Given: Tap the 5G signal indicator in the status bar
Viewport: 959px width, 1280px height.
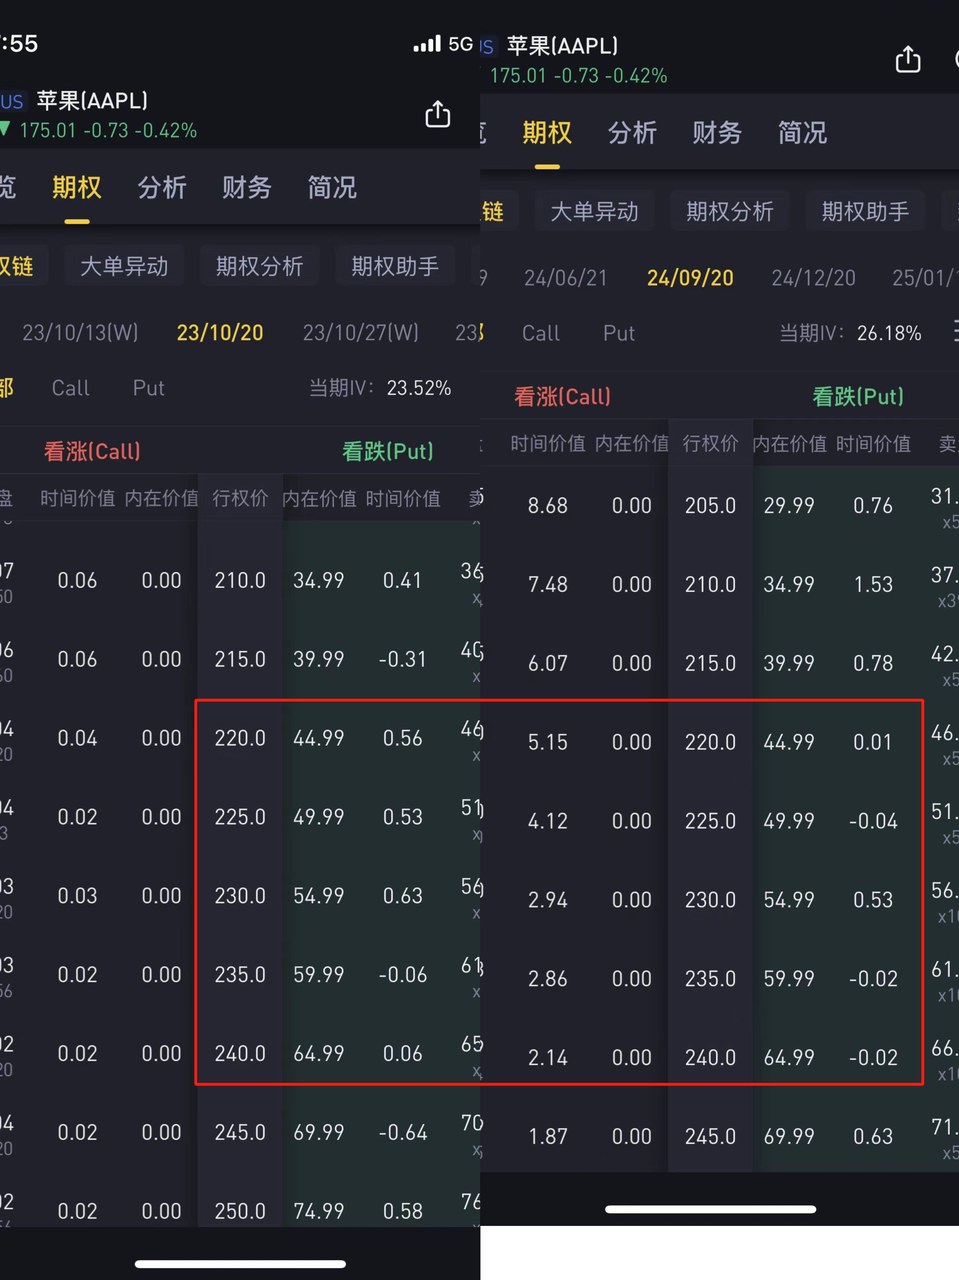Looking at the screenshot, I should point(443,44).
